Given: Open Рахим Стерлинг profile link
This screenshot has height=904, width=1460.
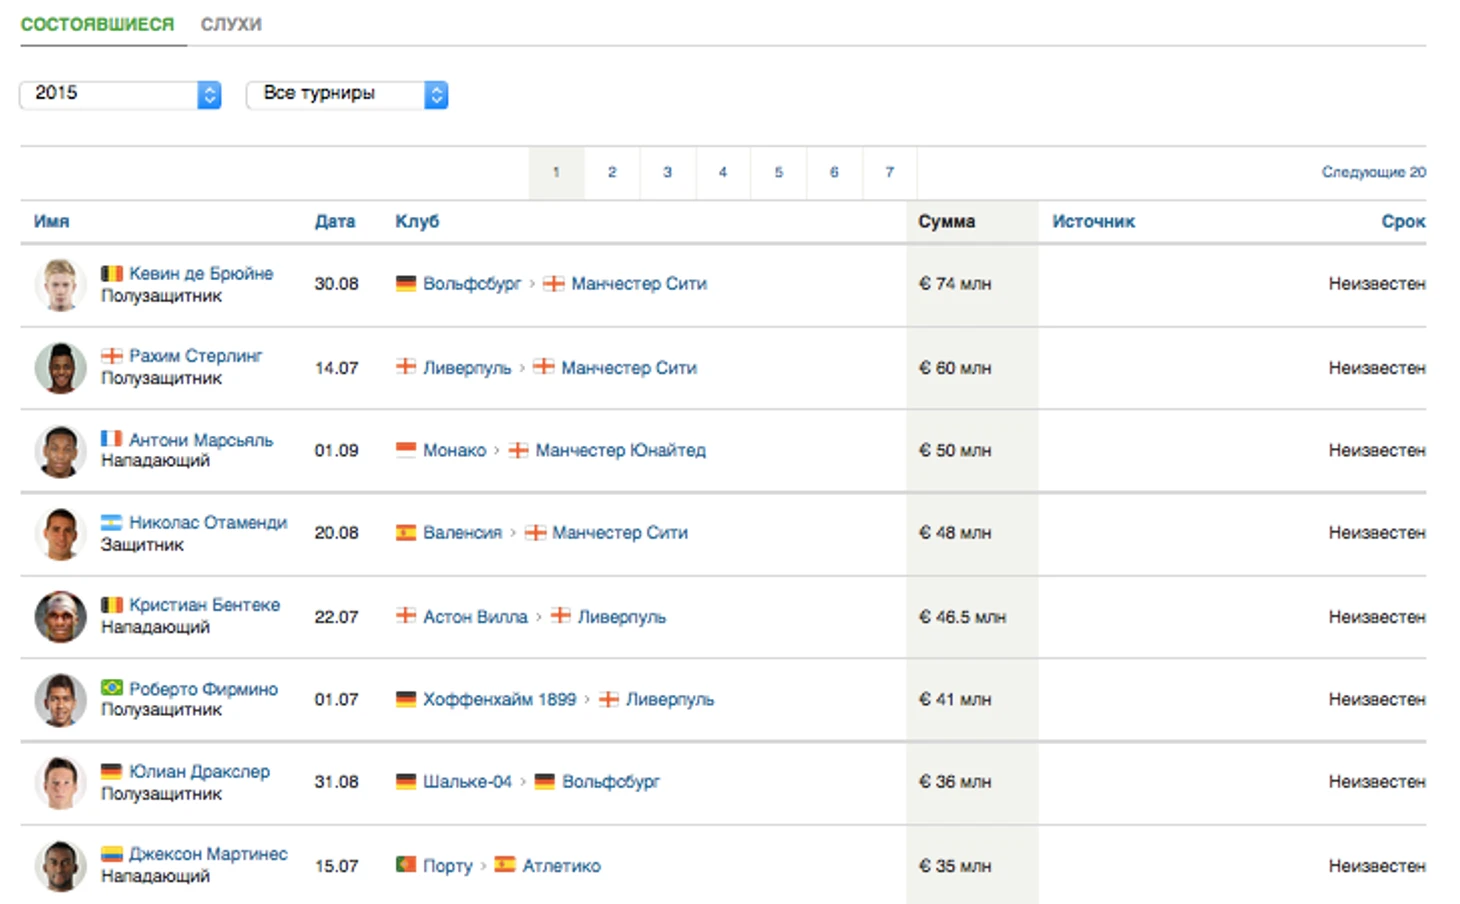Looking at the screenshot, I should coord(196,356).
